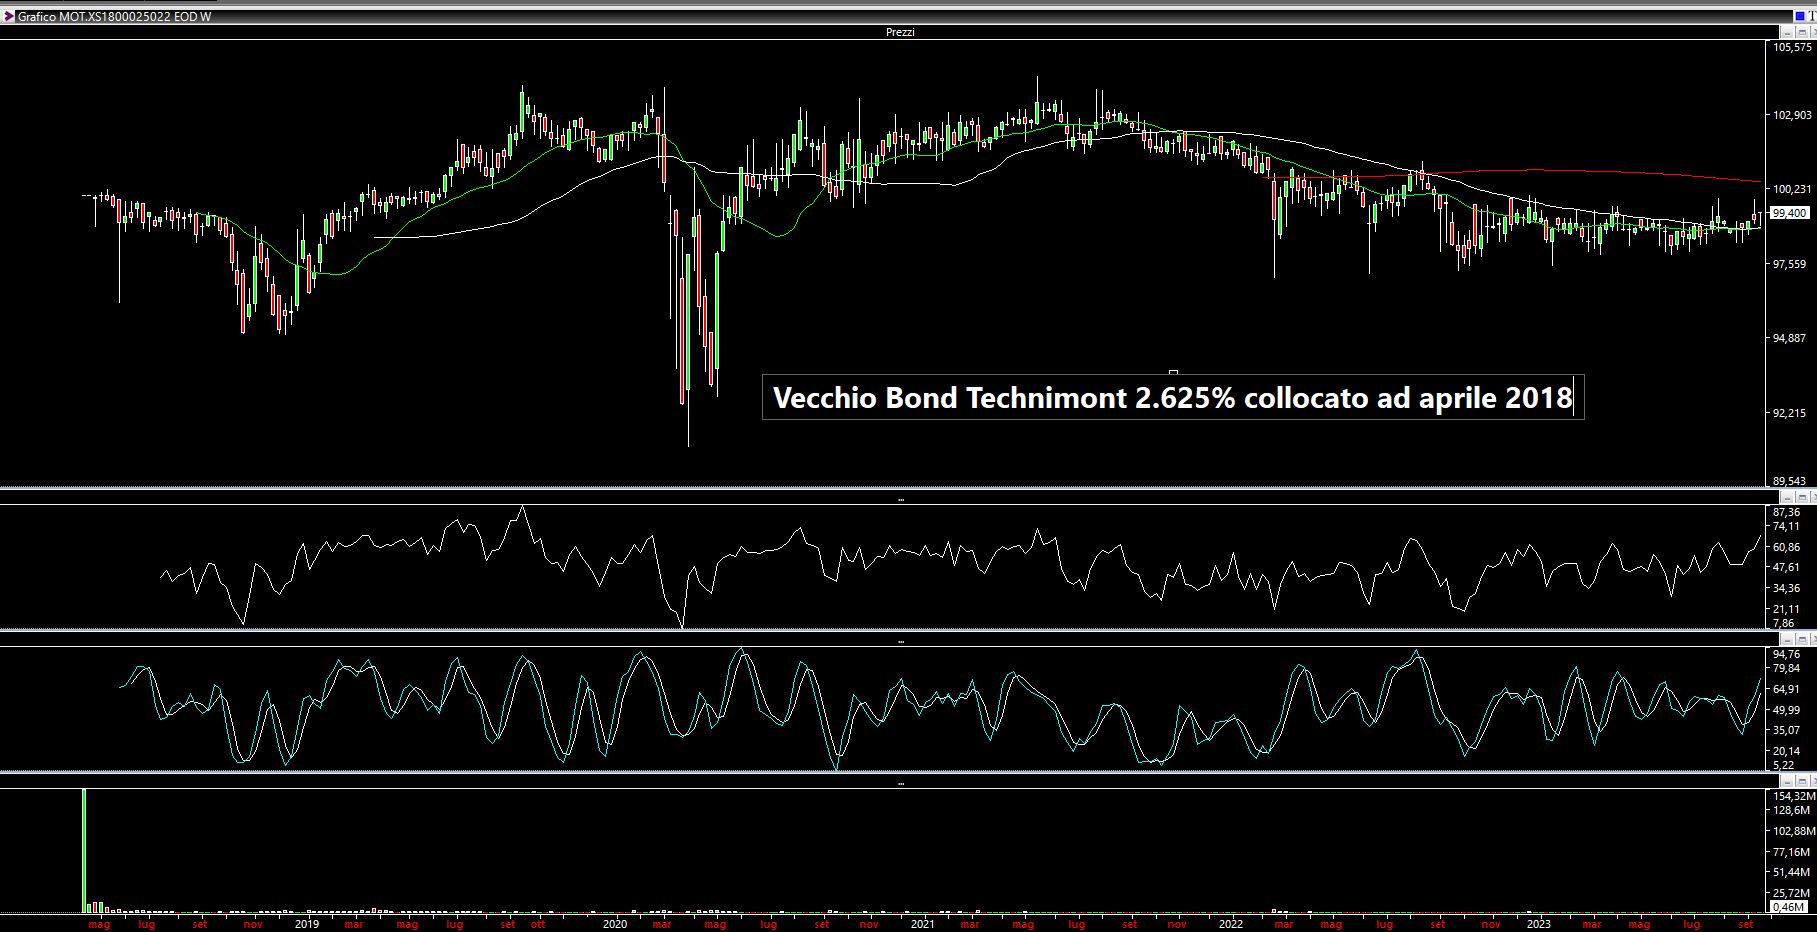Click the 47,61 RSI axis label
The image size is (1817, 932).
coord(1786,567)
